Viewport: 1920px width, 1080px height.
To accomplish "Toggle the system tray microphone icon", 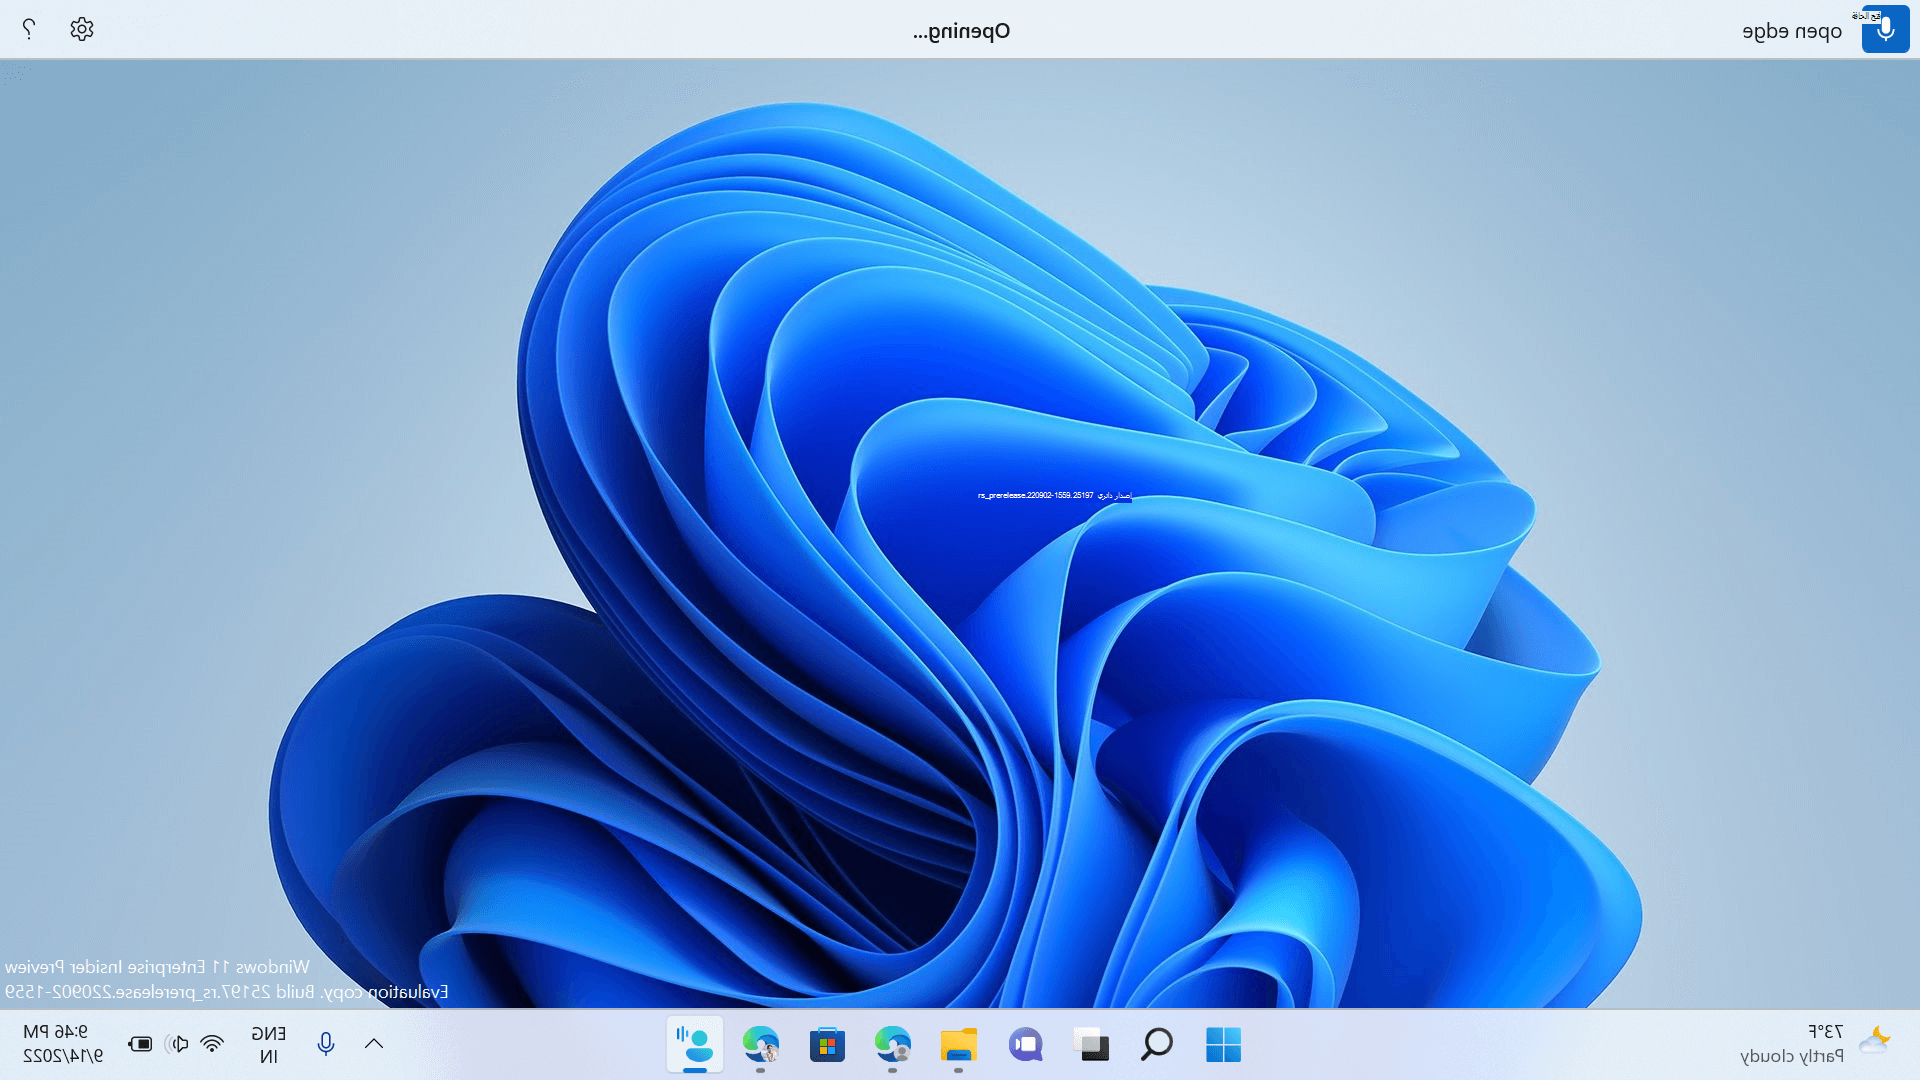I will pos(326,1044).
